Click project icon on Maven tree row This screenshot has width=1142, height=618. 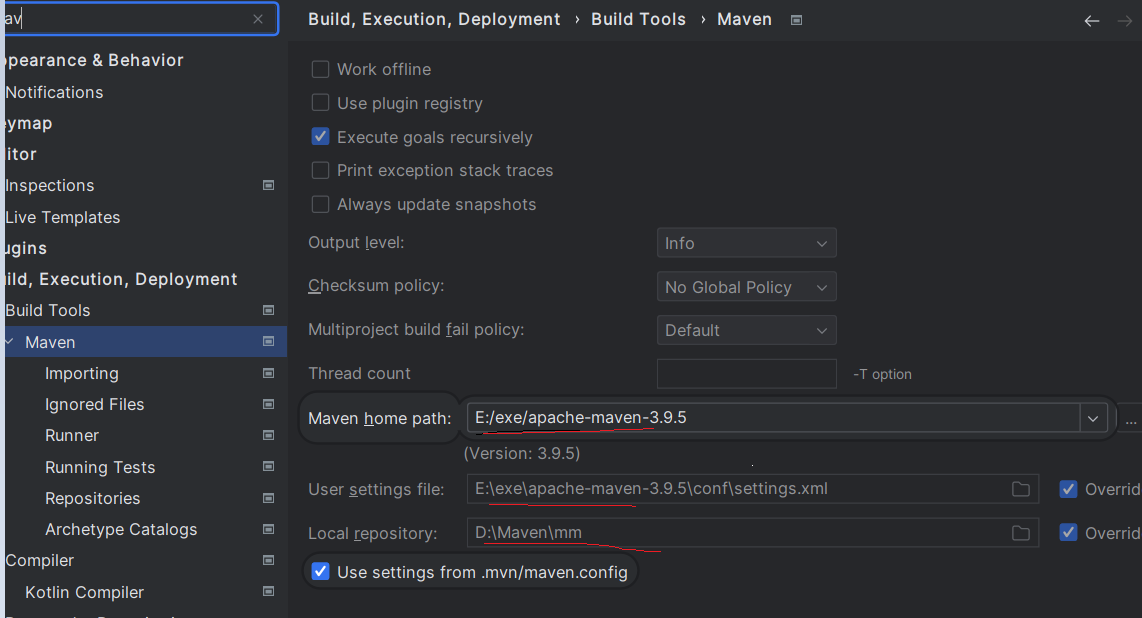click(x=268, y=341)
